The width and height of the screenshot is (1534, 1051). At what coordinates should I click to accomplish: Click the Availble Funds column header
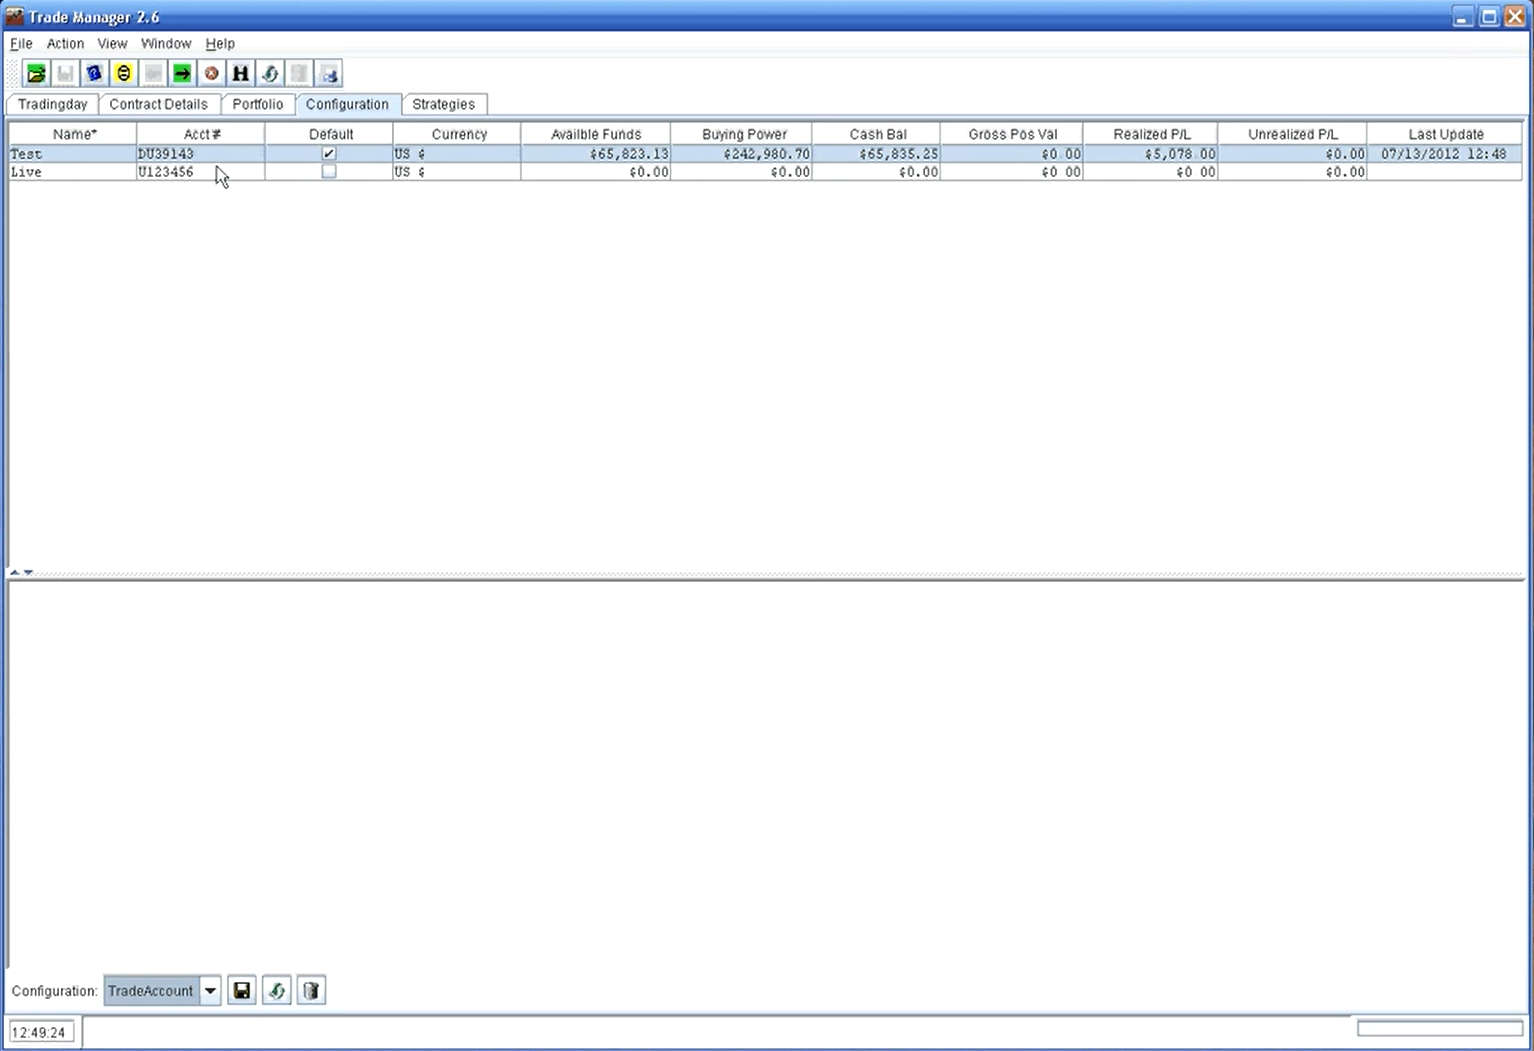(x=596, y=134)
